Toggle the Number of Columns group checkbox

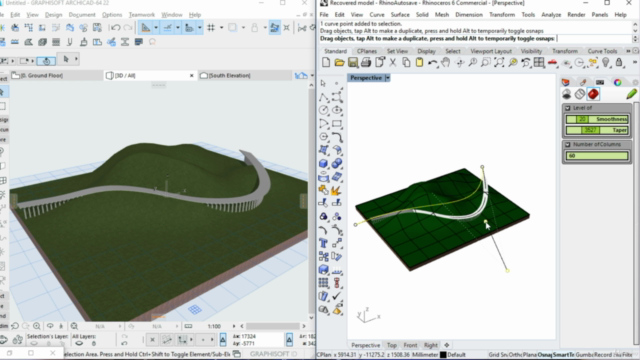click(x=567, y=144)
